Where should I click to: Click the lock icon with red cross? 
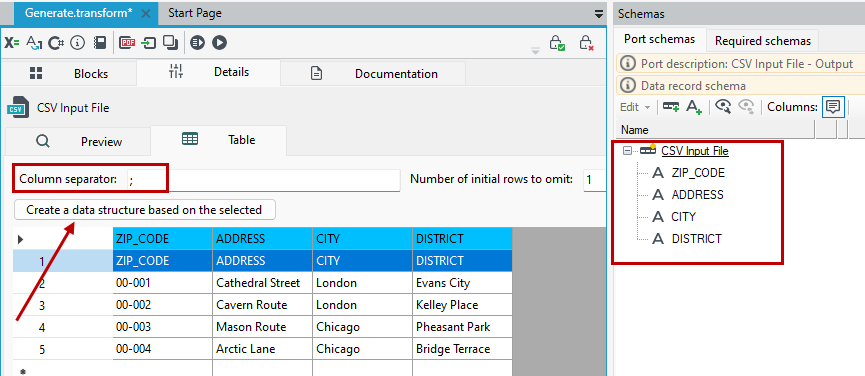[x=586, y=43]
